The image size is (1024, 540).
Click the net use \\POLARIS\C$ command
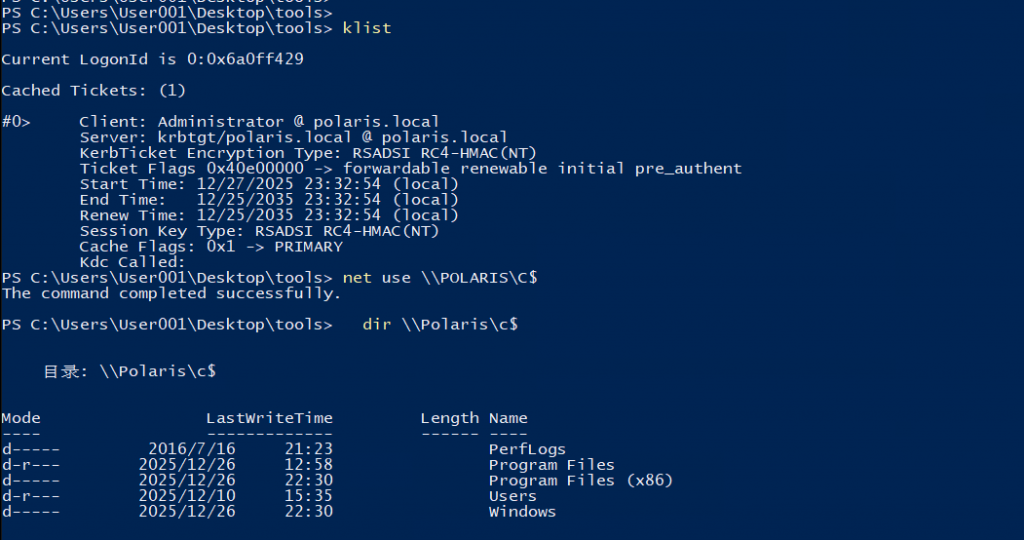point(440,277)
